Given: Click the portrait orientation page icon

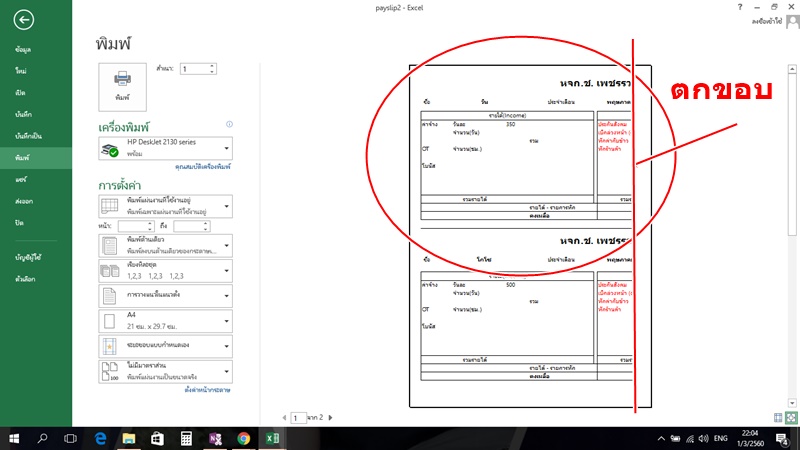Looking at the screenshot, I should (x=109, y=296).
